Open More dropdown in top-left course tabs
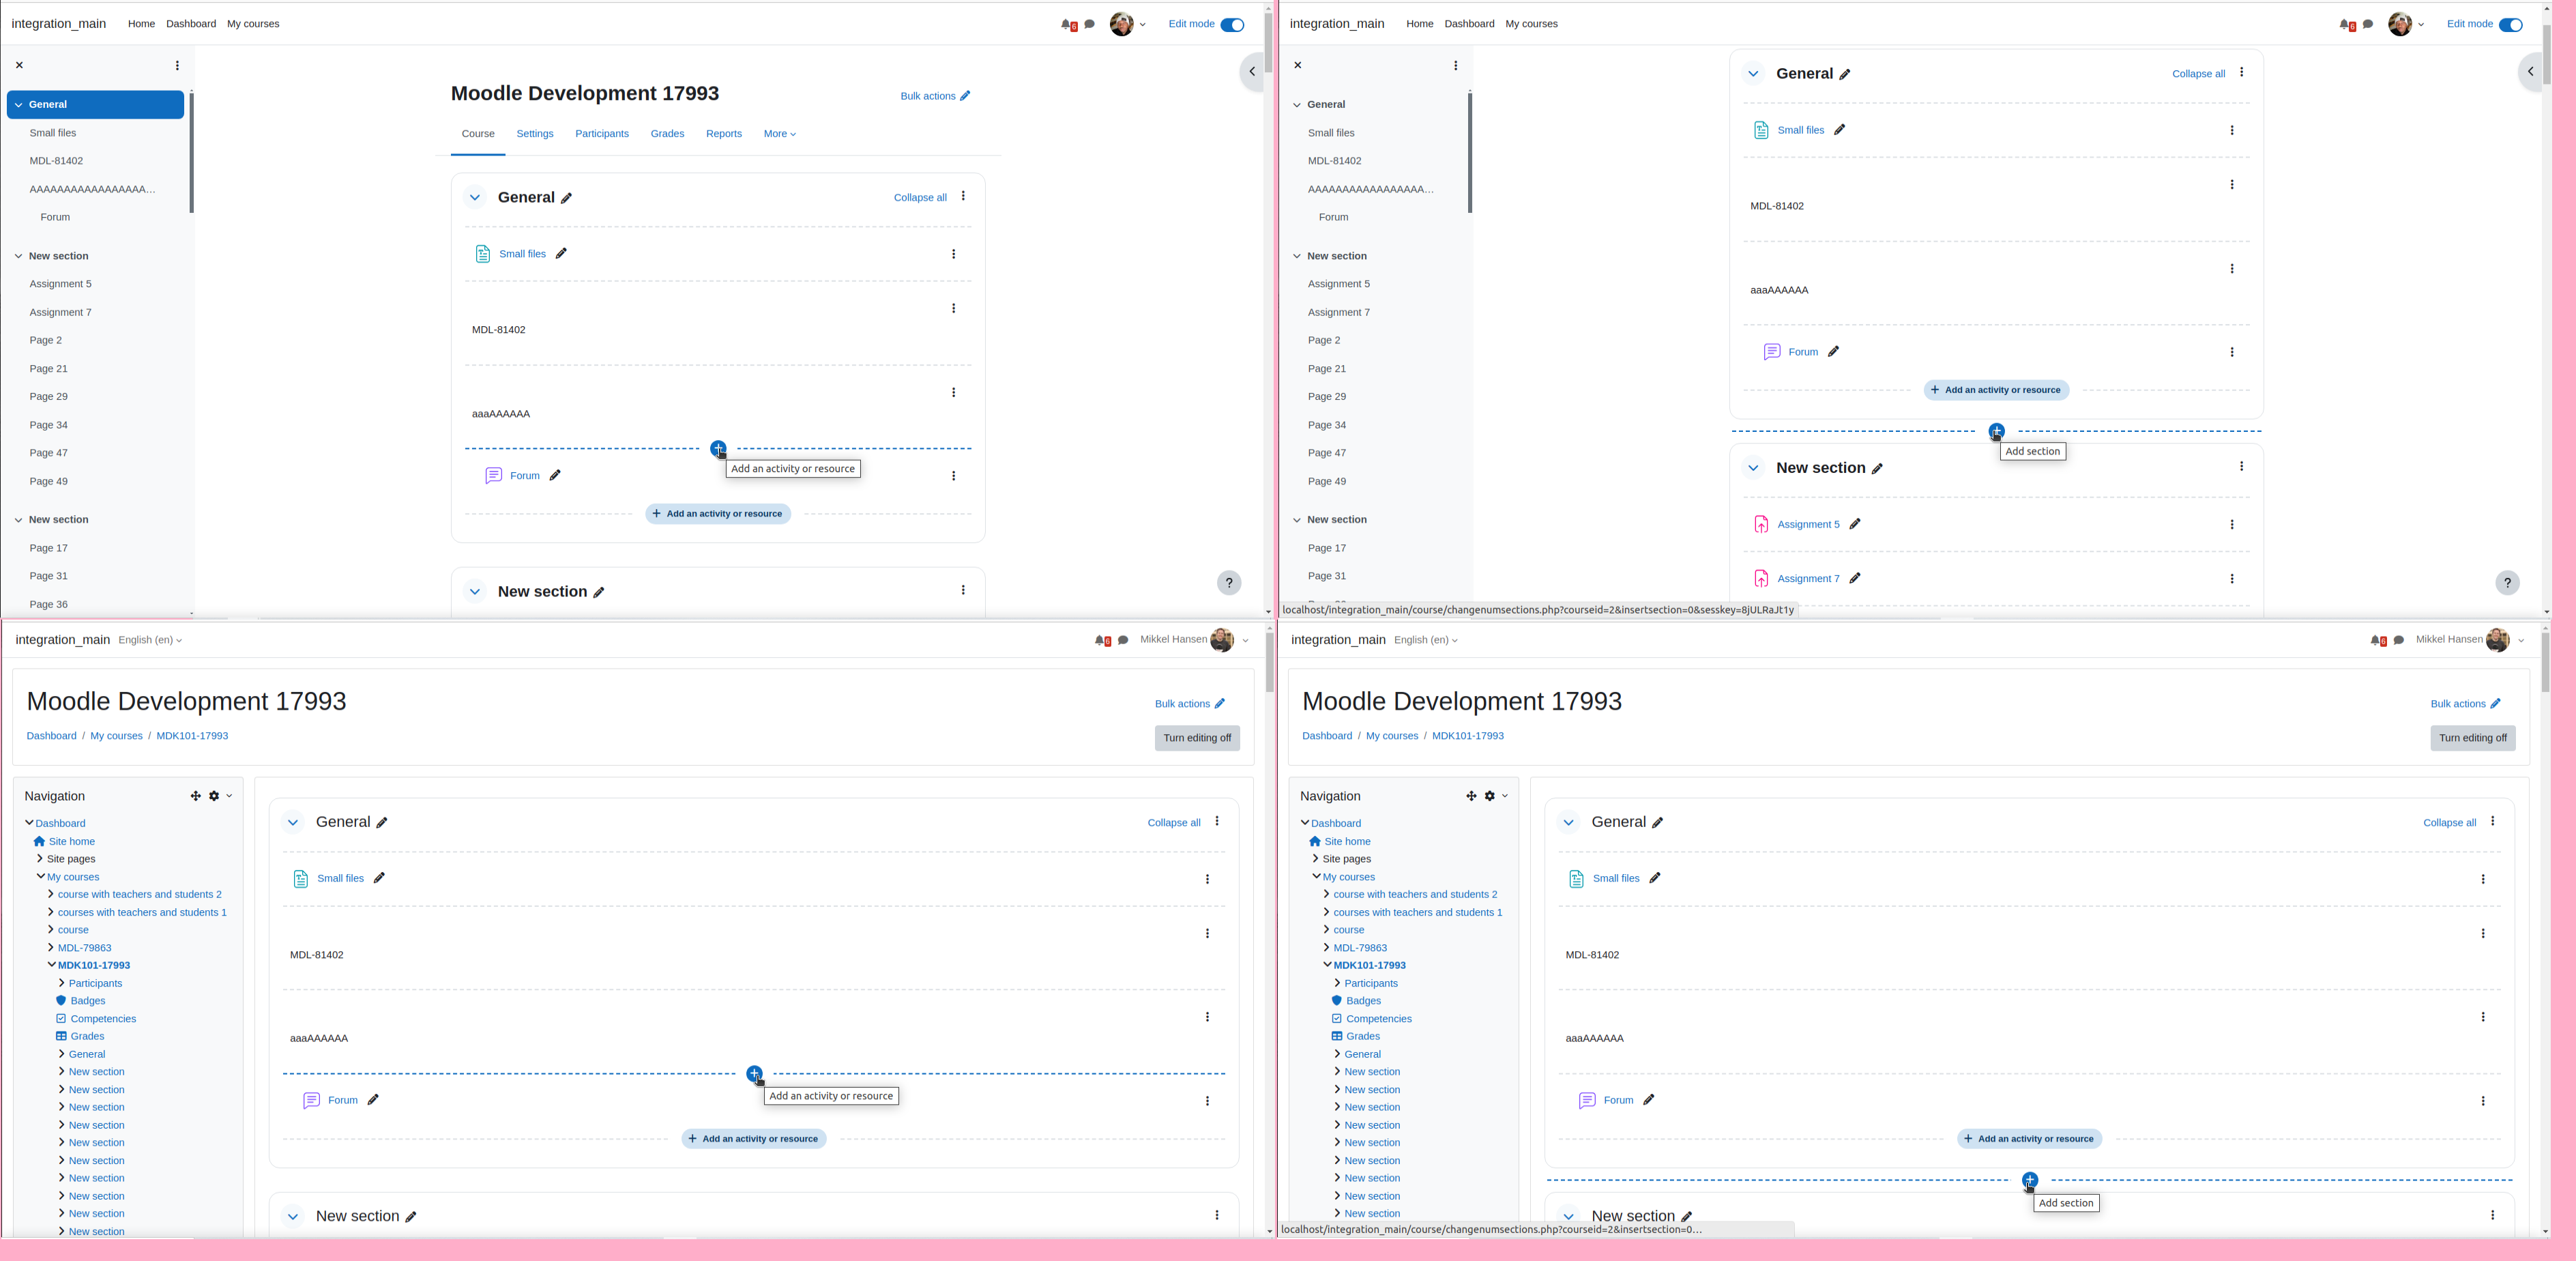Image resolution: width=2576 pixels, height=1261 pixels. (x=780, y=134)
